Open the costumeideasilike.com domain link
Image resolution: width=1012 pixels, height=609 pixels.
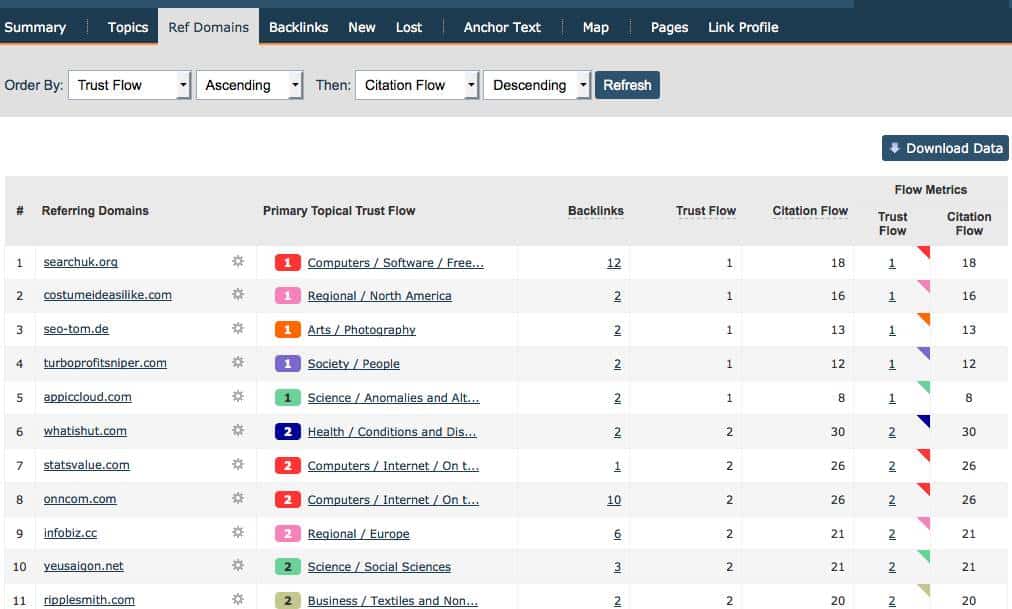pyautogui.click(x=108, y=295)
